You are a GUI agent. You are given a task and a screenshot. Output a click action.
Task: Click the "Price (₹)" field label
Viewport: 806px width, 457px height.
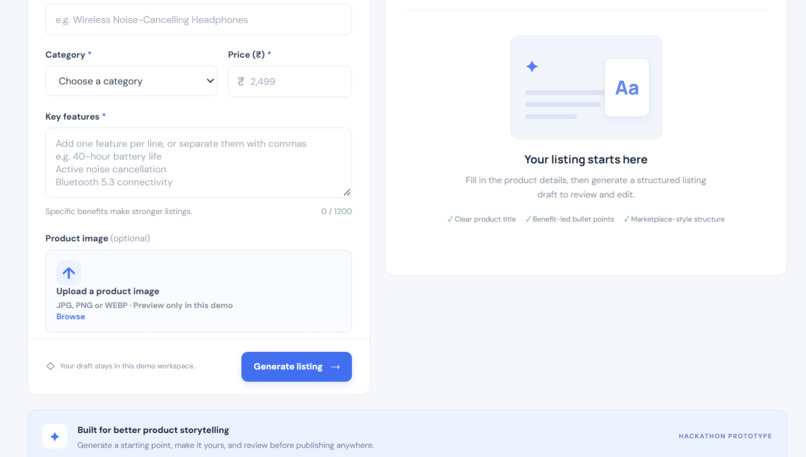point(247,54)
